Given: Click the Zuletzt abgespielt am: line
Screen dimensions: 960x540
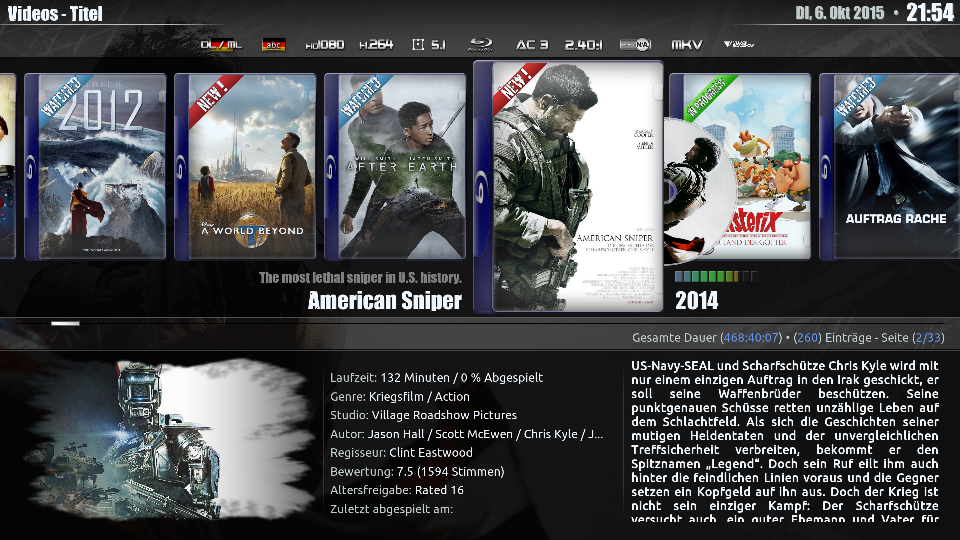Looking at the screenshot, I should click(391, 509).
